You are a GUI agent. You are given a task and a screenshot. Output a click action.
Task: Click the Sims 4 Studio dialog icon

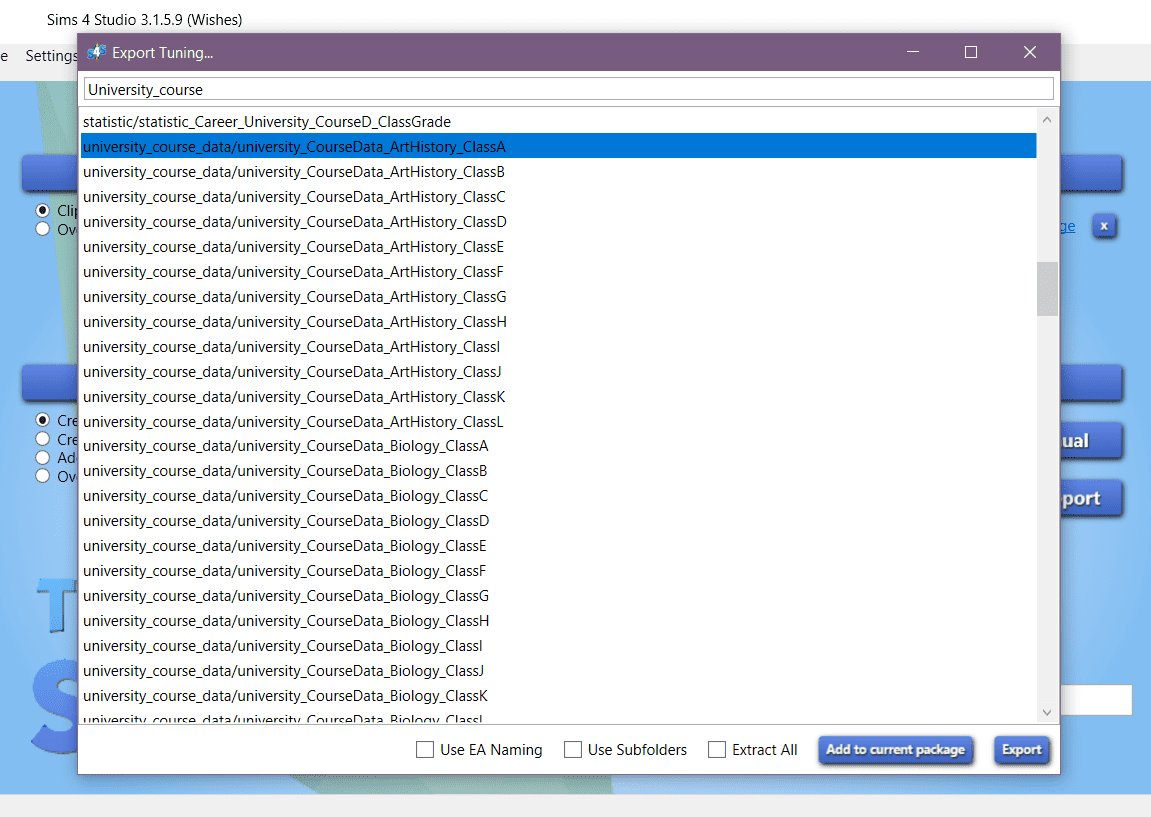(96, 52)
